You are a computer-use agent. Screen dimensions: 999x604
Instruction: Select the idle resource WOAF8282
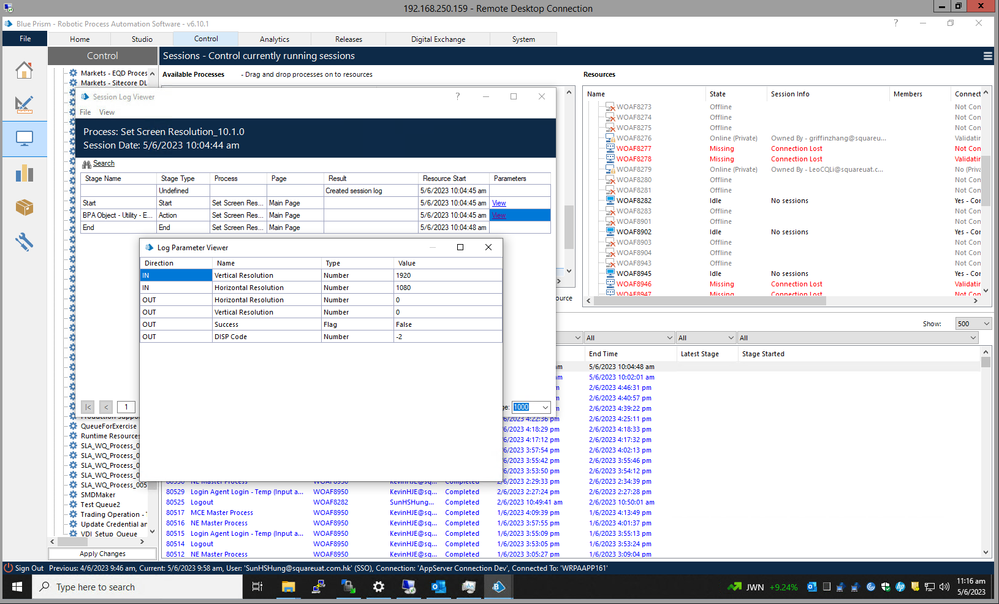point(634,200)
